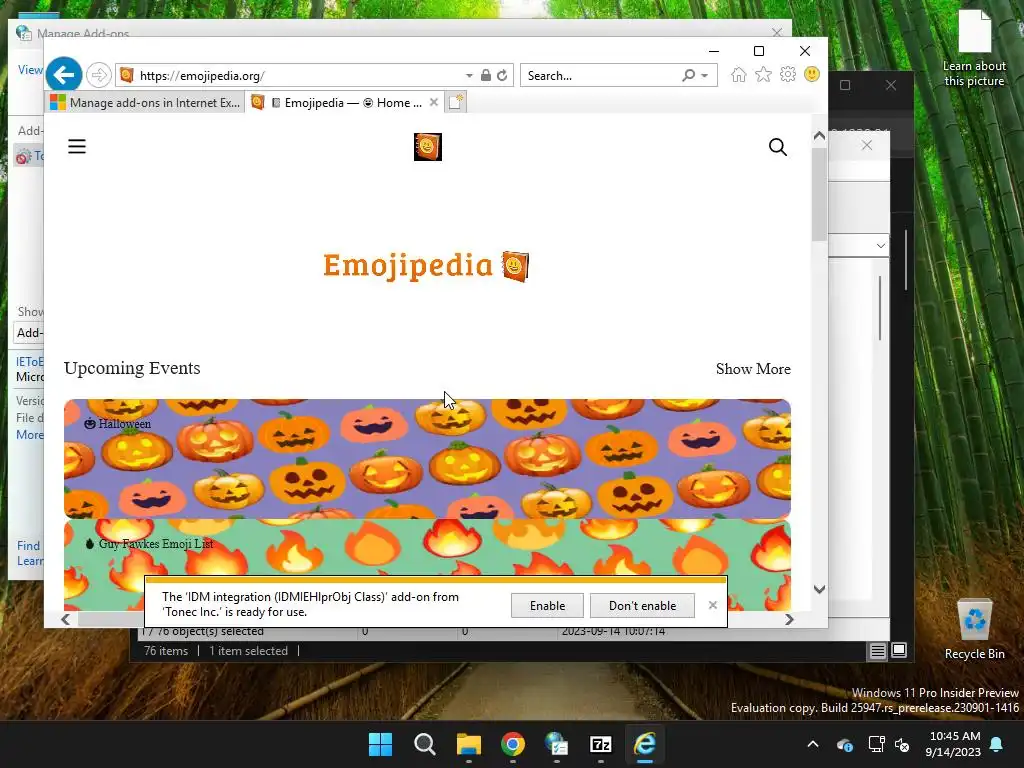
Task: Select the Emojipedia Home tab
Action: (345, 103)
